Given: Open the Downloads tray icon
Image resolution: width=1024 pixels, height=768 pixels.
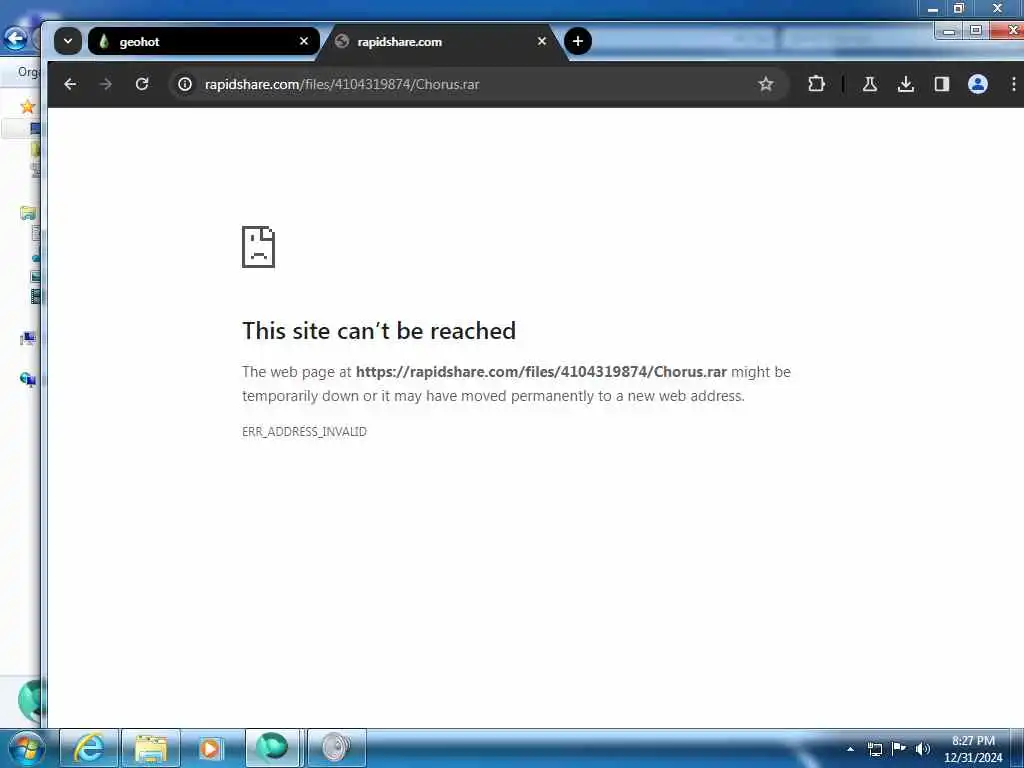Looking at the screenshot, I should point(905,84).
